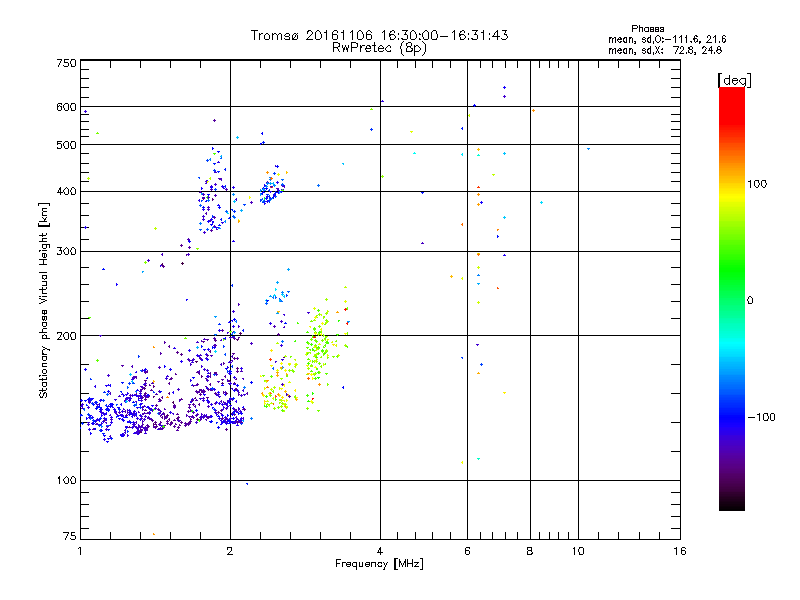Click the y-axis tick label '500'
Image resolution: width=800 pixels, height=600 pixels.
66,145
